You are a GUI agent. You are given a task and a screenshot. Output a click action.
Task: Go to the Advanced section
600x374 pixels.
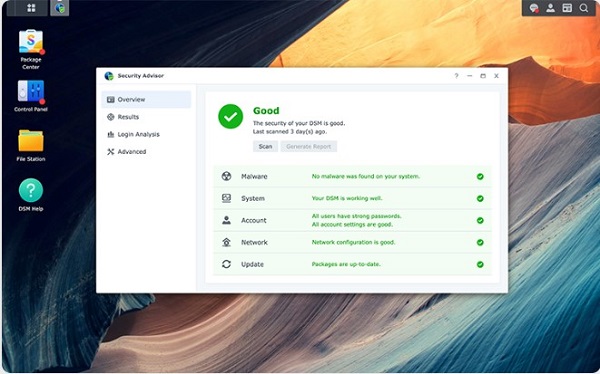[146, 152]
